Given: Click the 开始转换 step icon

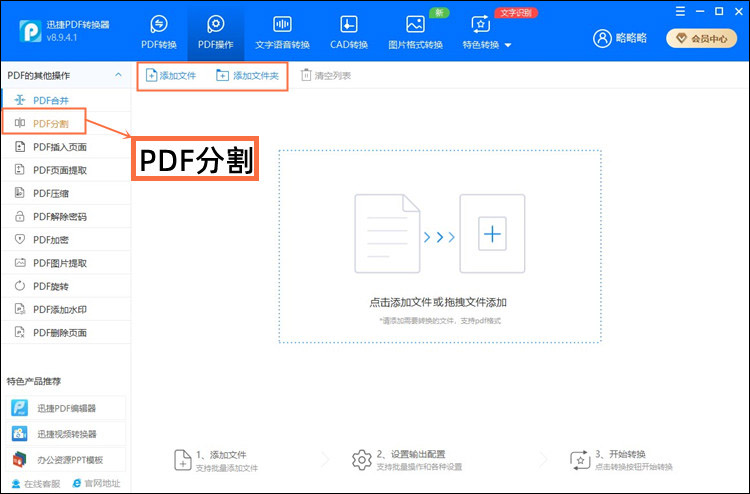Looking at the screenshot, I should tap(580, 460).
